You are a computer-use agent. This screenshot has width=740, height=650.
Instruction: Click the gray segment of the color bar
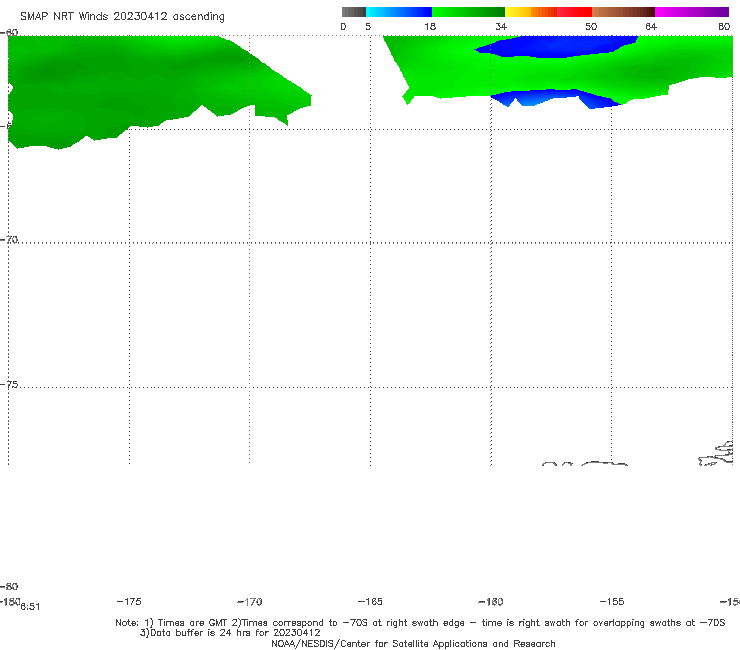[x=354, y=12]
